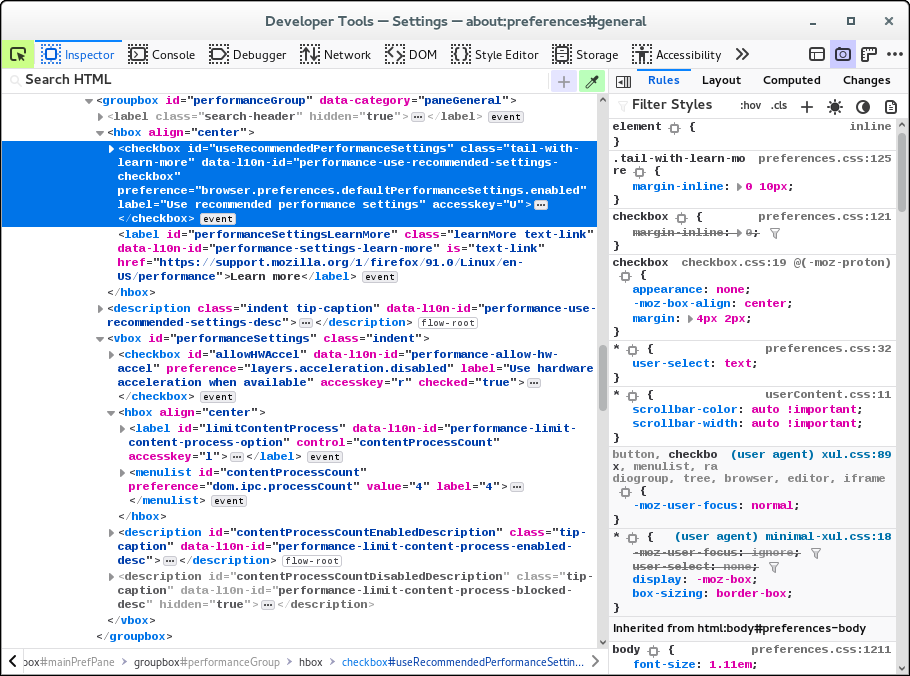Screen dimensions: 910x676
Task: Toggle light color scheme simulation (sun icon)
Action: pos(835,106)
